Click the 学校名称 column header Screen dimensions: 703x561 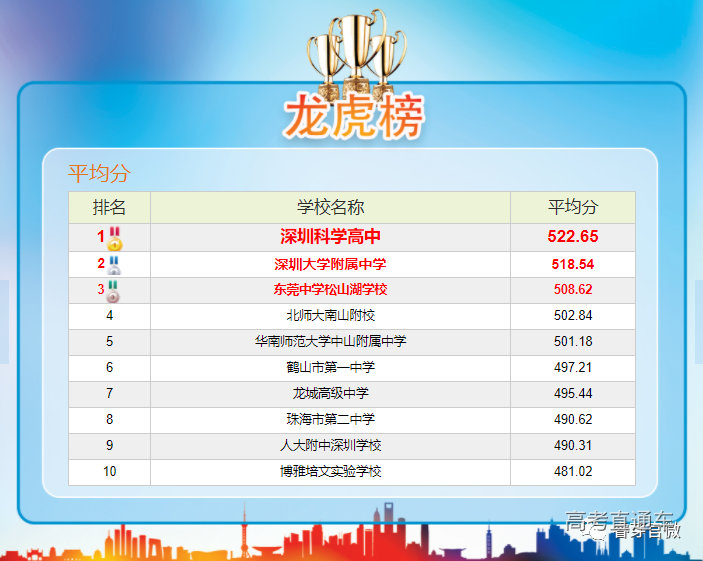330,207
